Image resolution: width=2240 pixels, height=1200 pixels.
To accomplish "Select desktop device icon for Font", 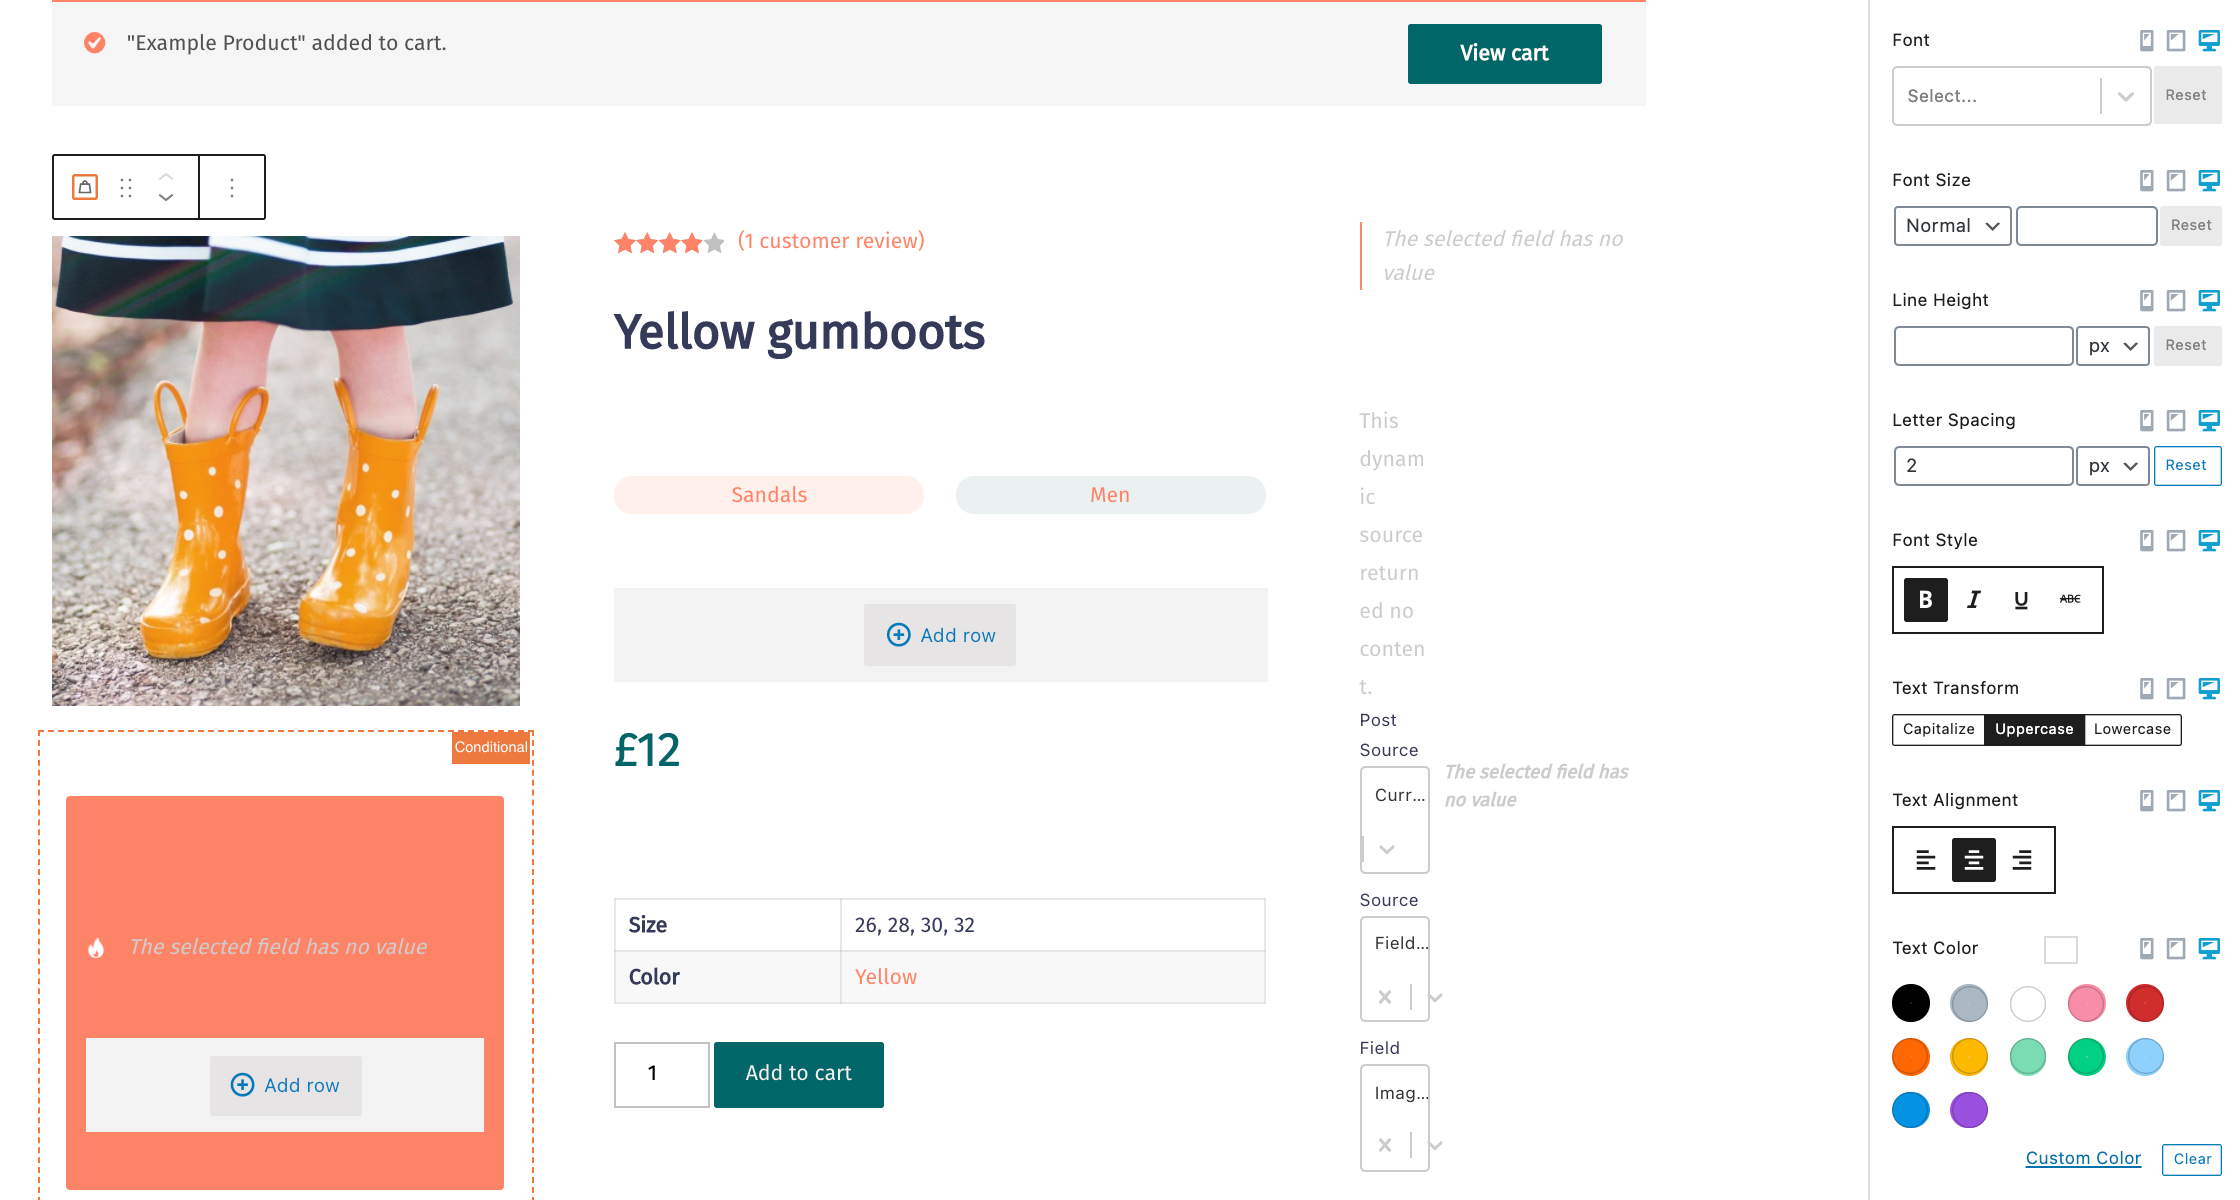I will [2209, 40].
